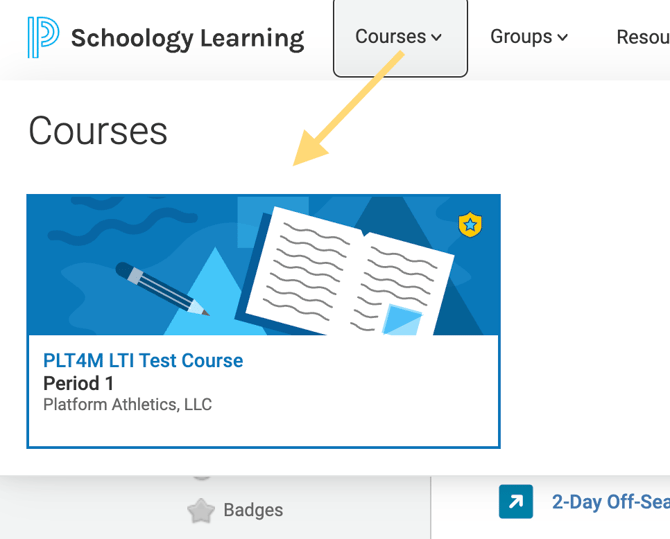The height and width of the screenshot is (539, 670).
Task: Click the gray star Badges icon
Action: 201,510
